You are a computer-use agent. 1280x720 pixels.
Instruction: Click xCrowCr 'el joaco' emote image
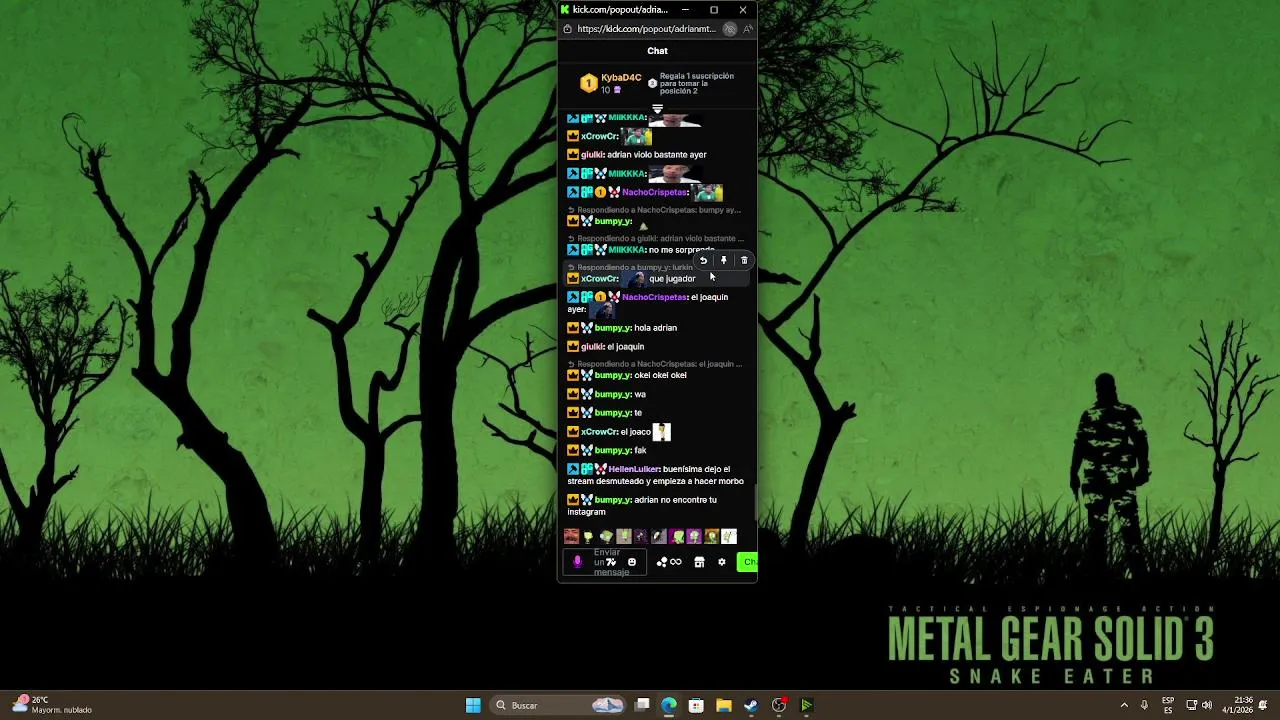[662, 432]
